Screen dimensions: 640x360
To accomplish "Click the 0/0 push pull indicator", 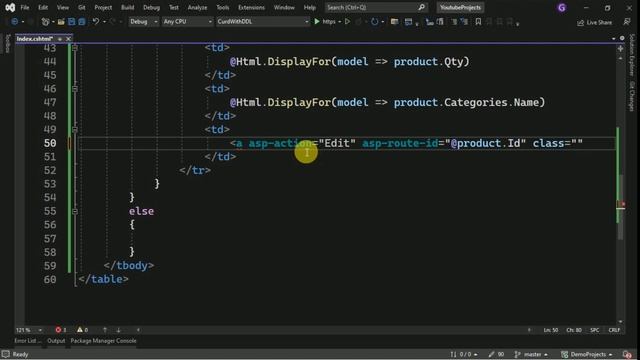I will pyautogui.click(x=464, y=354).
